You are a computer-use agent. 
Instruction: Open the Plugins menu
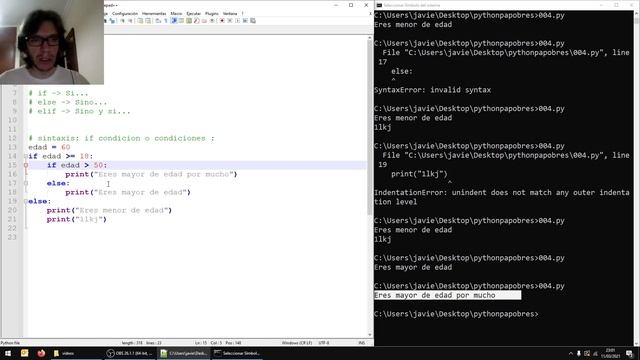tap(211, 13)
